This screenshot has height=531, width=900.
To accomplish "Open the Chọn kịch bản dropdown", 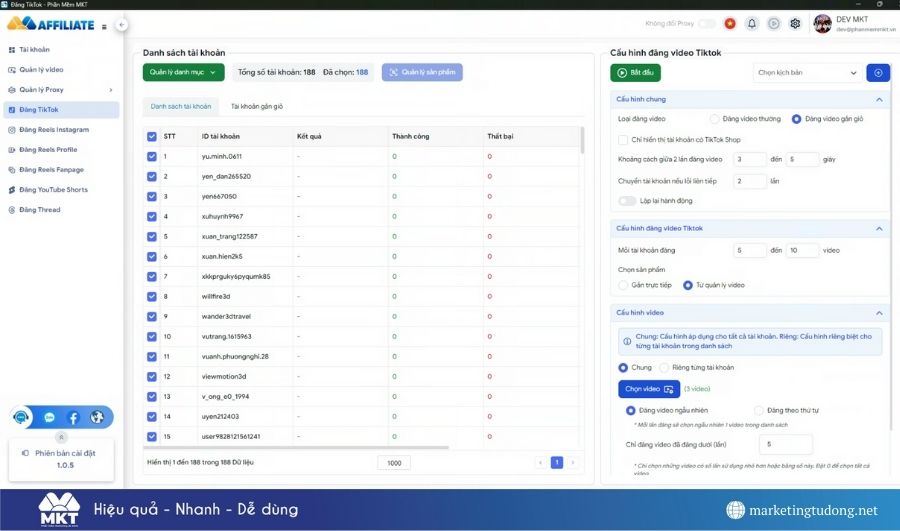I will click(x=807, y=73).
